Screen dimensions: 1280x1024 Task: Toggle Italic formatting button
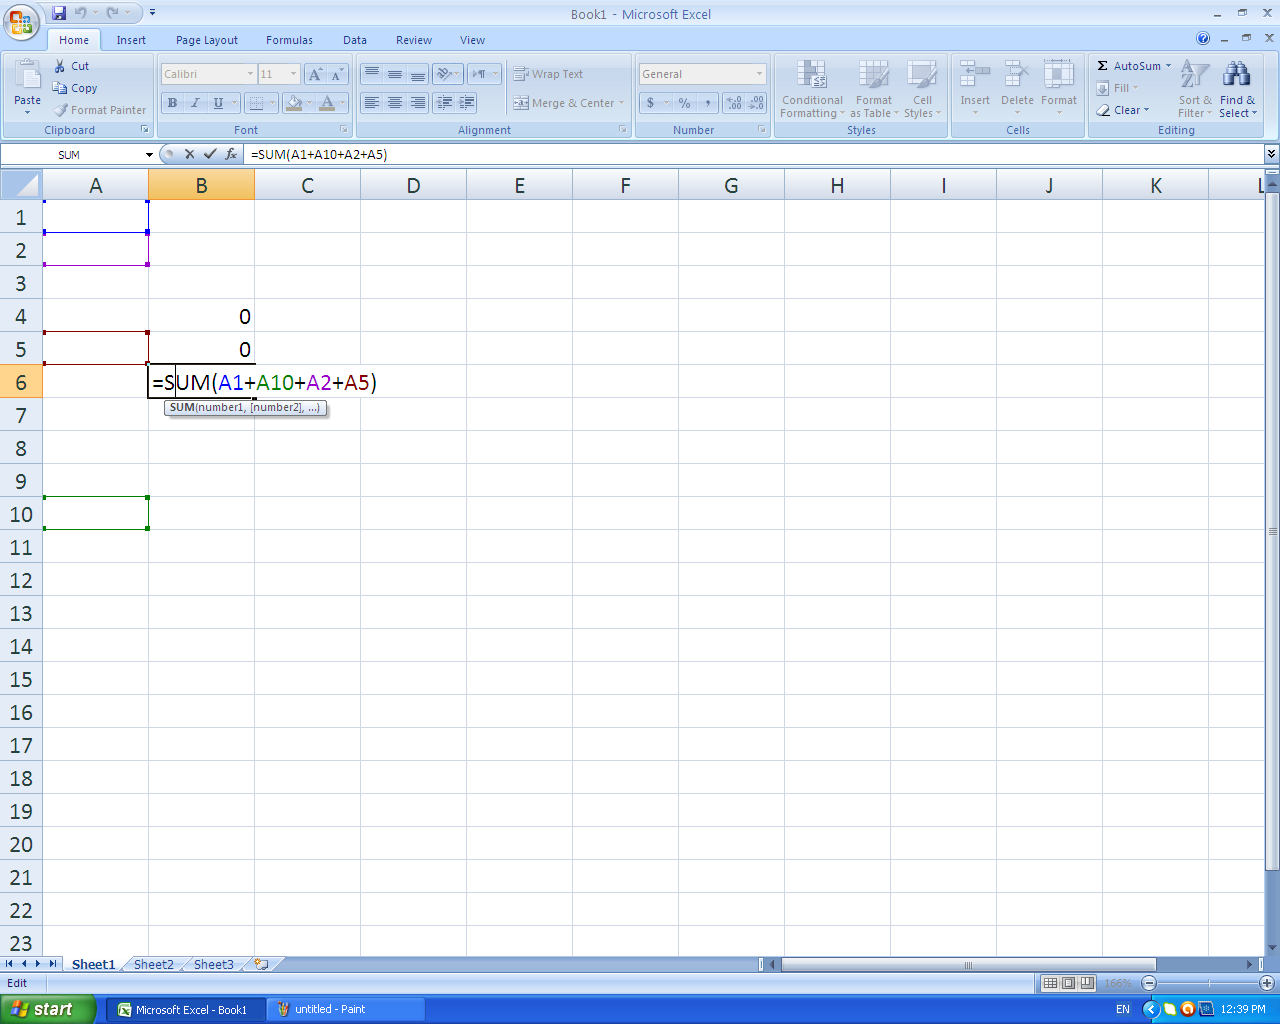click(195, 103)
